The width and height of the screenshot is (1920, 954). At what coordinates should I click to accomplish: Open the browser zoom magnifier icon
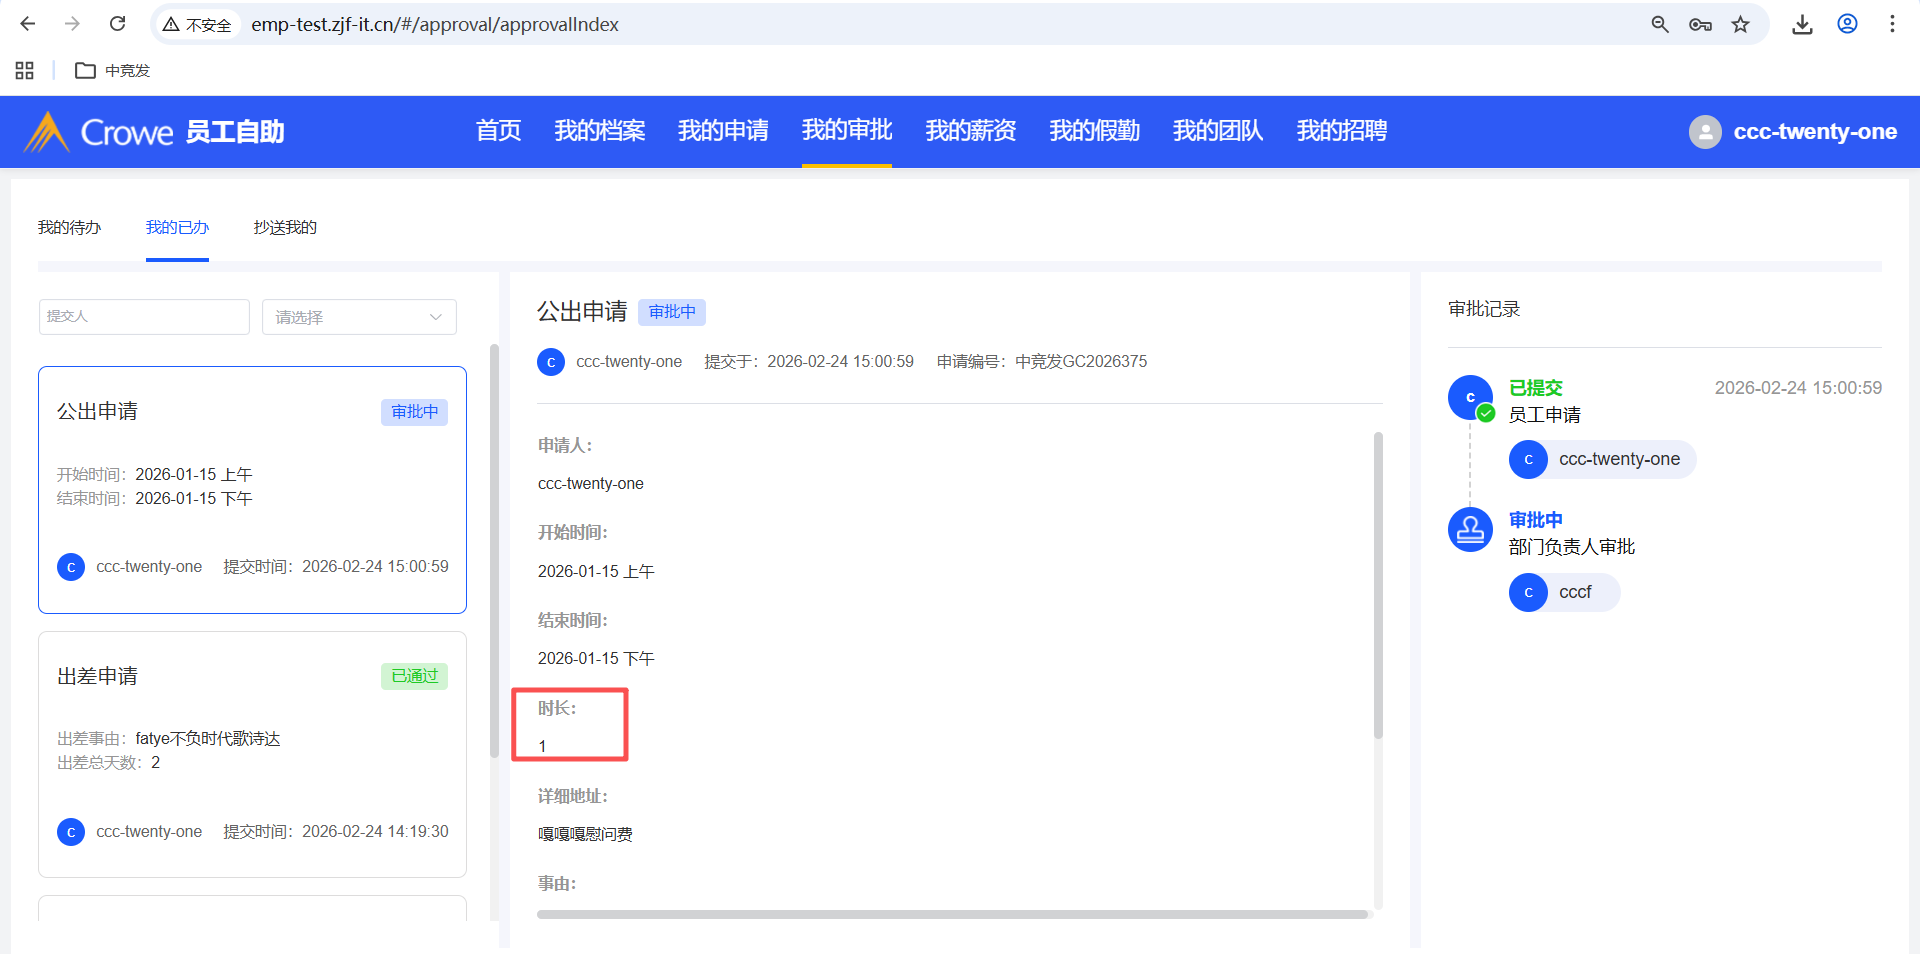(x=1660, y=24)
